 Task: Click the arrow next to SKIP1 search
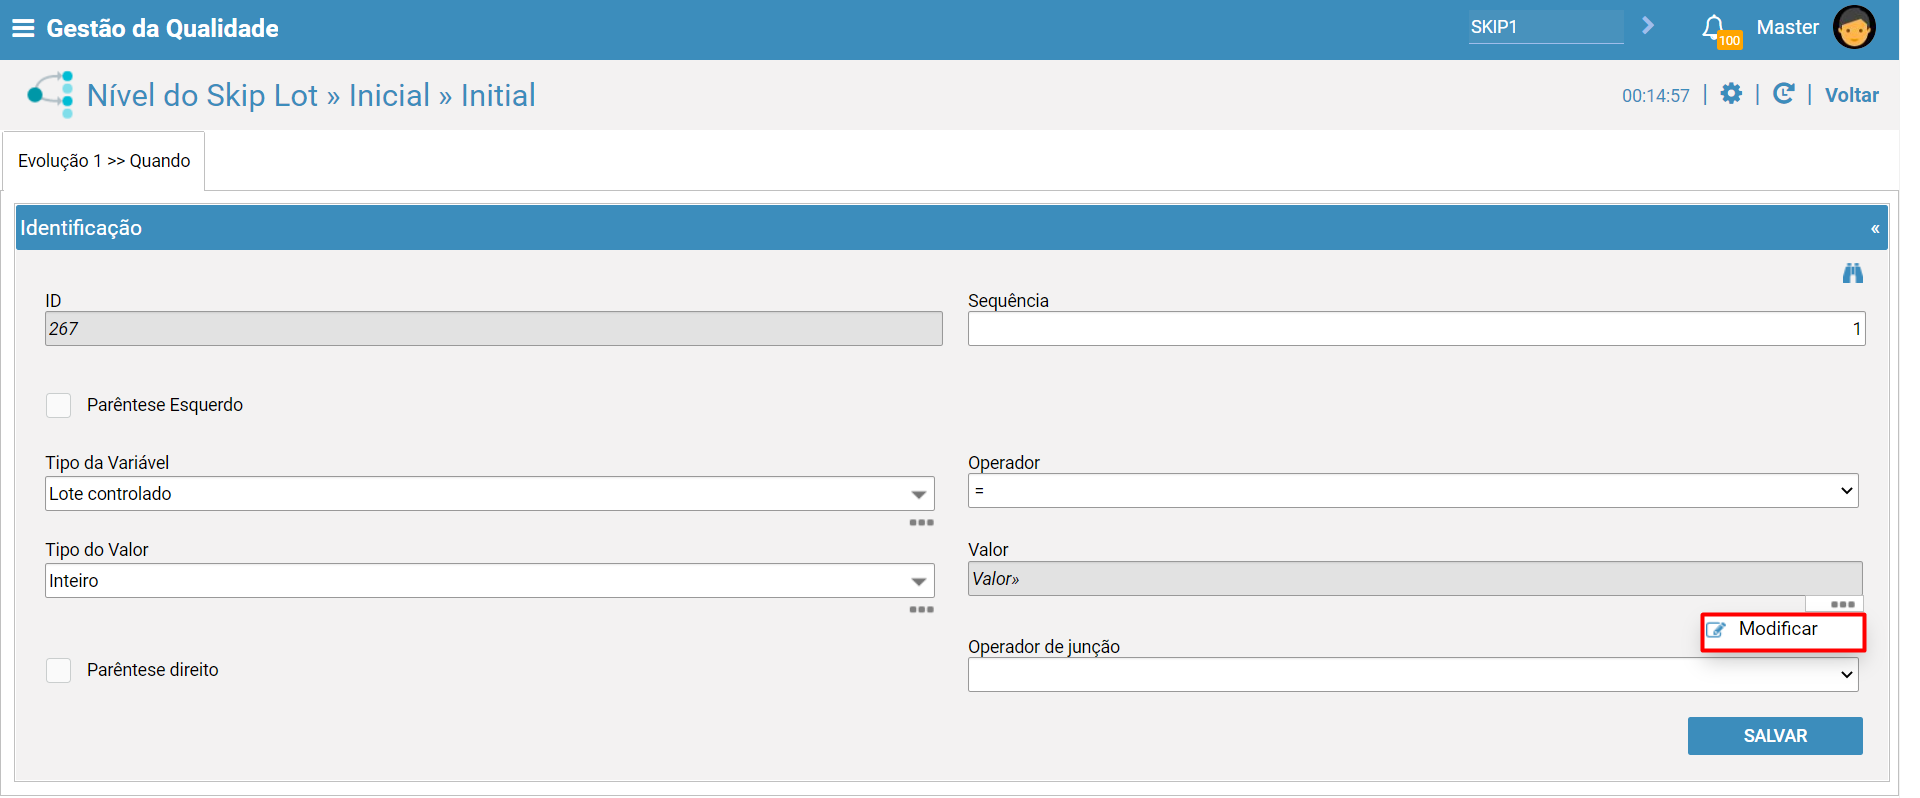[1648, 26]
